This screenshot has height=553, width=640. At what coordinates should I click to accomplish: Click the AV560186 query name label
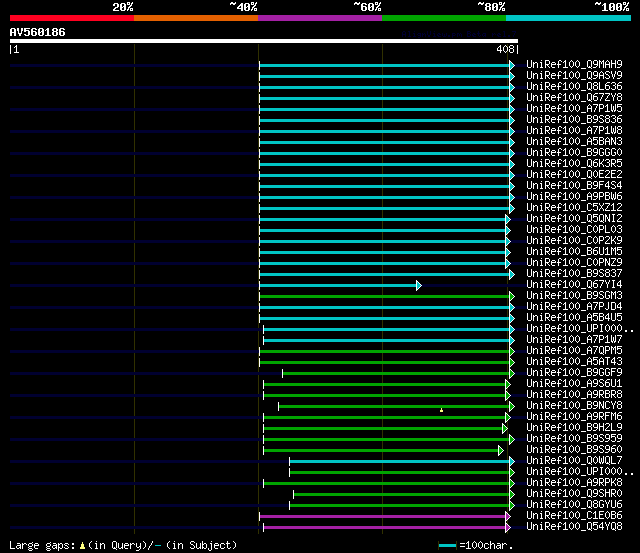[38, 32]
